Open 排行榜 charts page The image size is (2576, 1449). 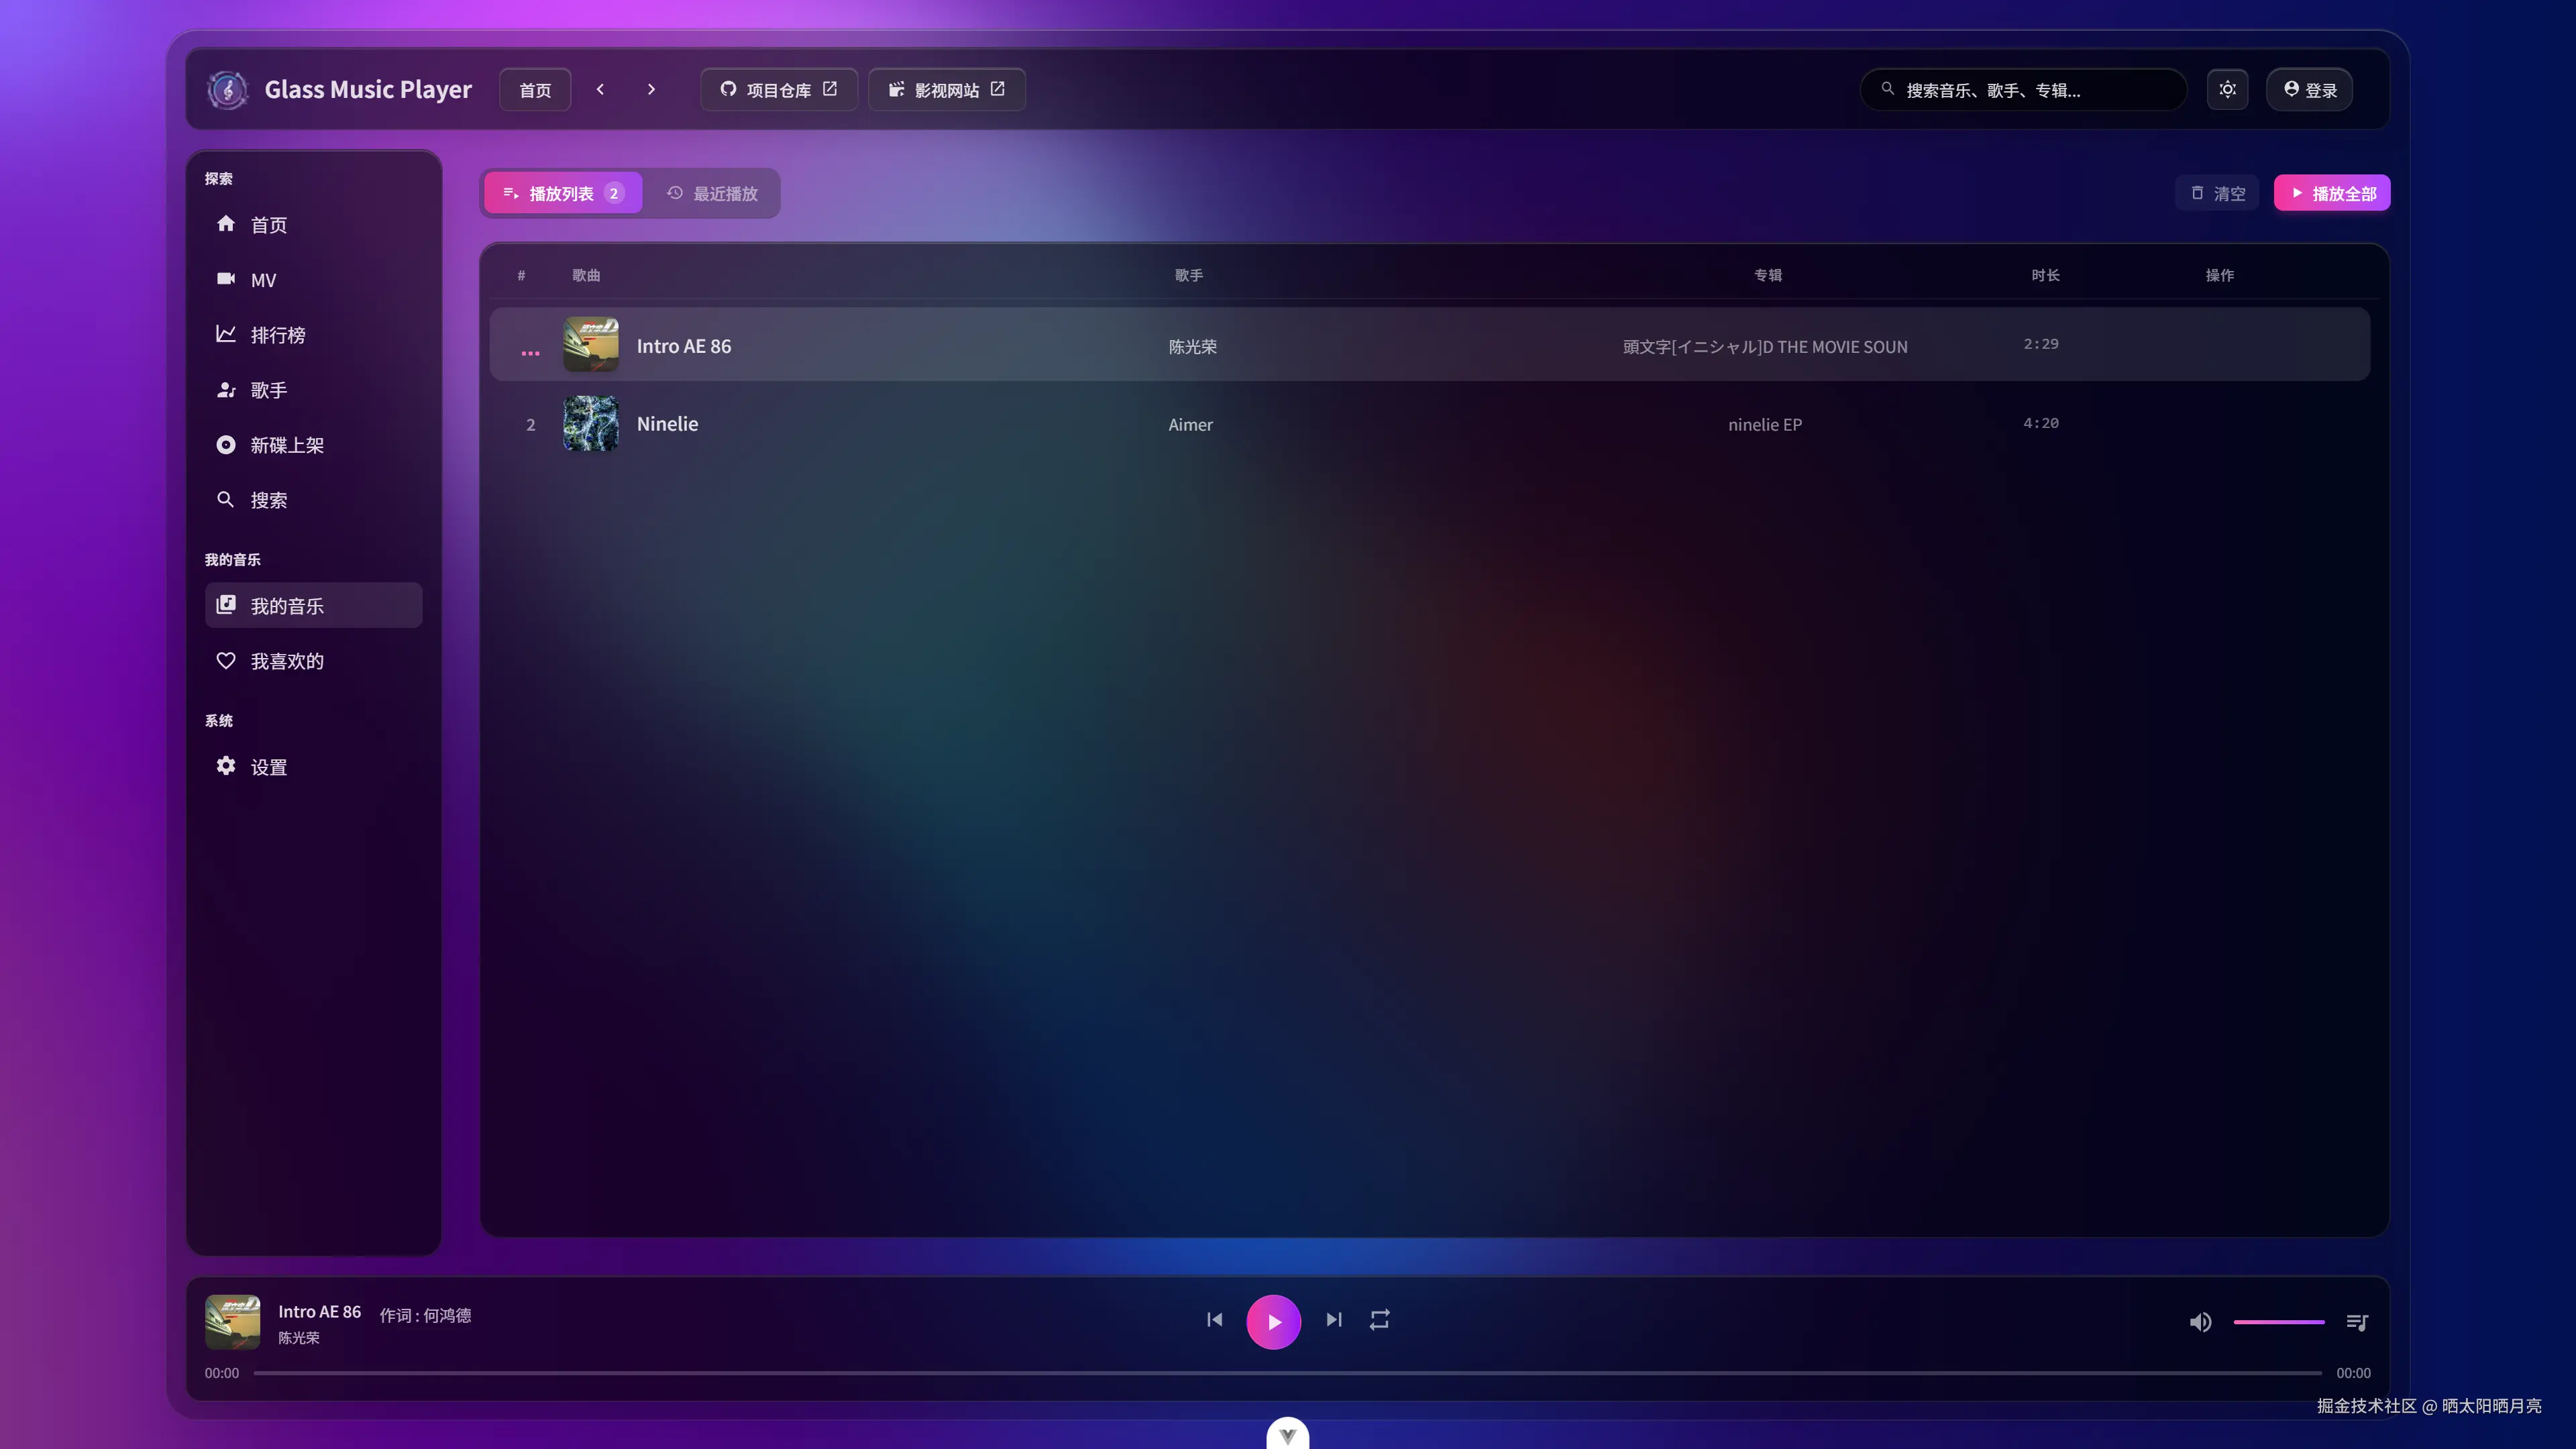[x=277, y=335]
